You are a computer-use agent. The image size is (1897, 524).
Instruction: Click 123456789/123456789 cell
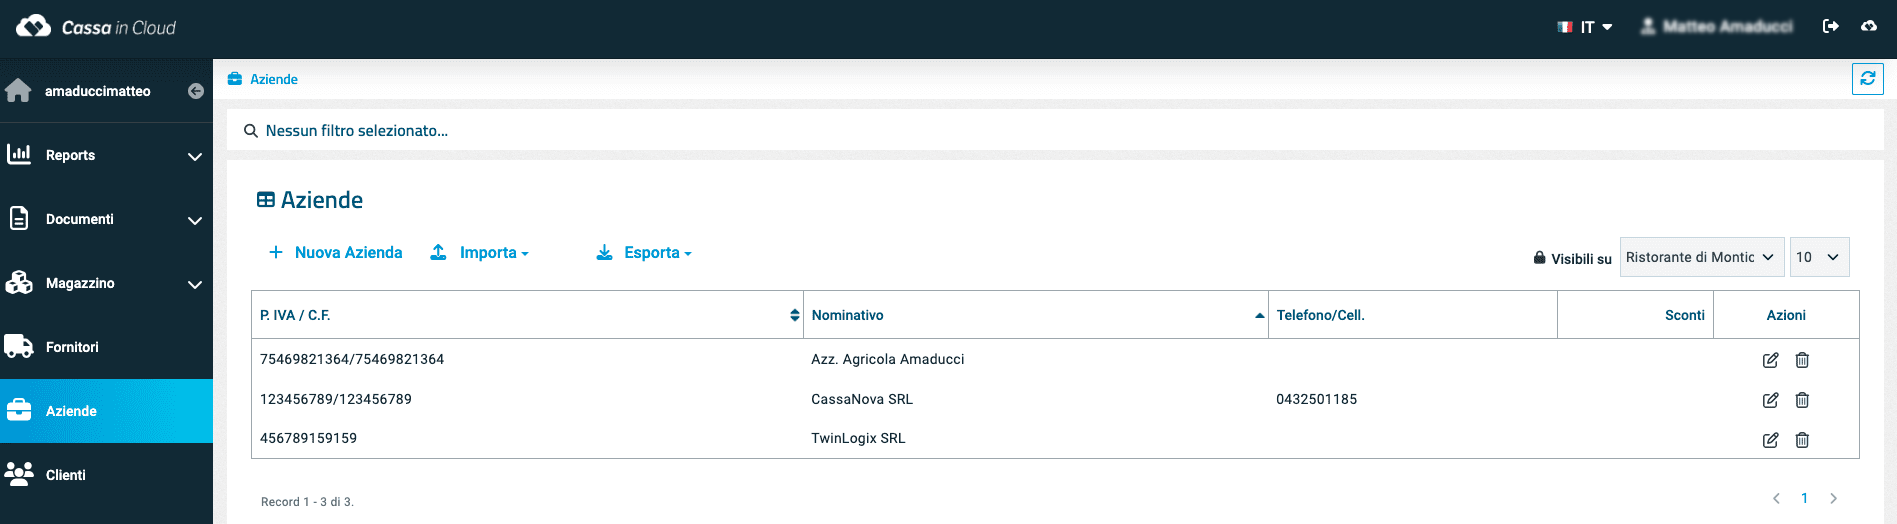[336, 399]
